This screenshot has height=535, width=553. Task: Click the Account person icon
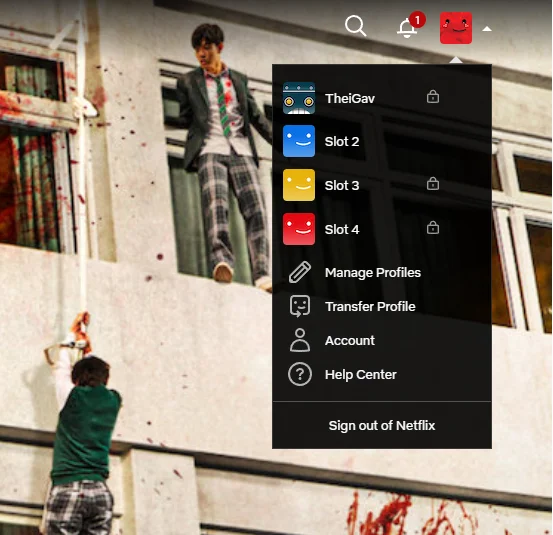point(300,340)
